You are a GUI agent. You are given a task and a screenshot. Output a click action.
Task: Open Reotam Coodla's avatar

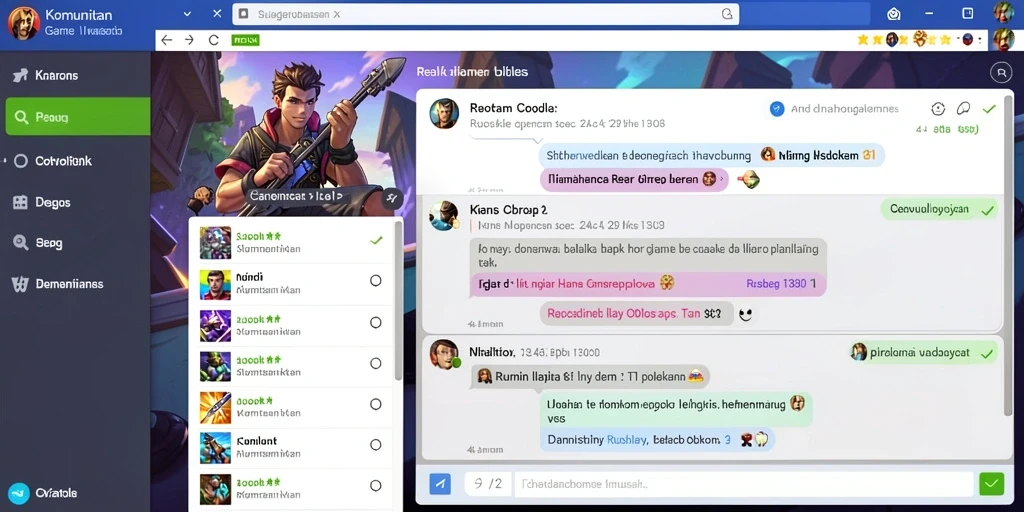tap(444, 113)
